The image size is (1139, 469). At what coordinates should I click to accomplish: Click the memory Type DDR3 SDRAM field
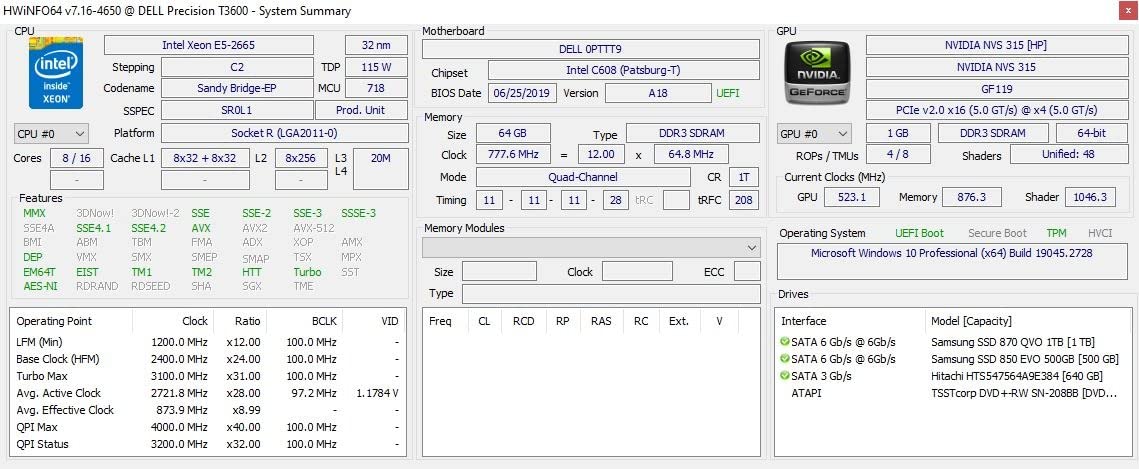coord(692,134)
